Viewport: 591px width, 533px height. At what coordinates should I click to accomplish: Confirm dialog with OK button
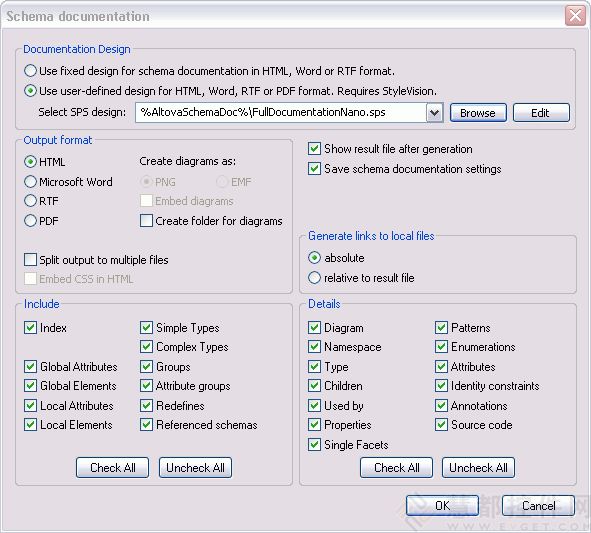pos(442,505)
